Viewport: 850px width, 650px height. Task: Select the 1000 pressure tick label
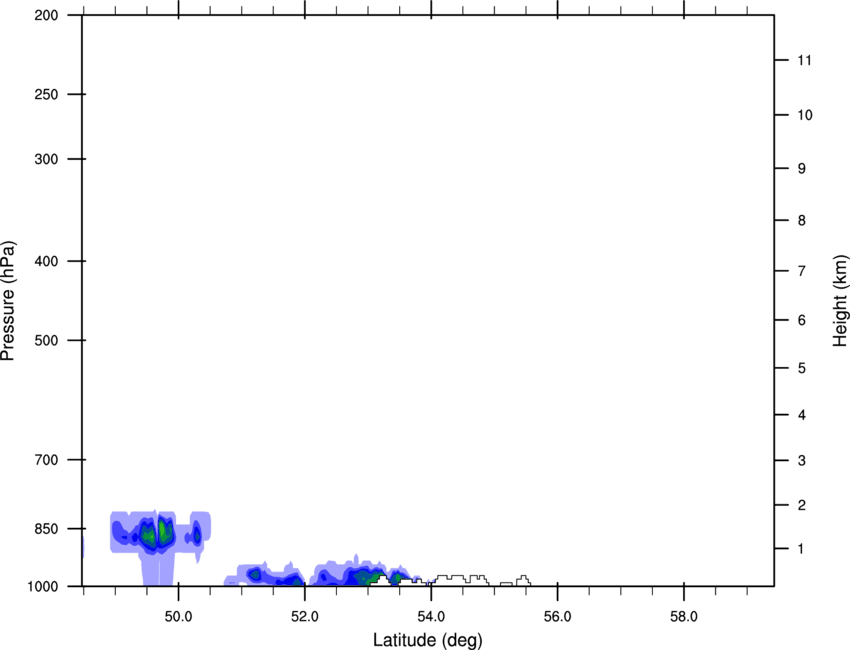coord(43,586)
